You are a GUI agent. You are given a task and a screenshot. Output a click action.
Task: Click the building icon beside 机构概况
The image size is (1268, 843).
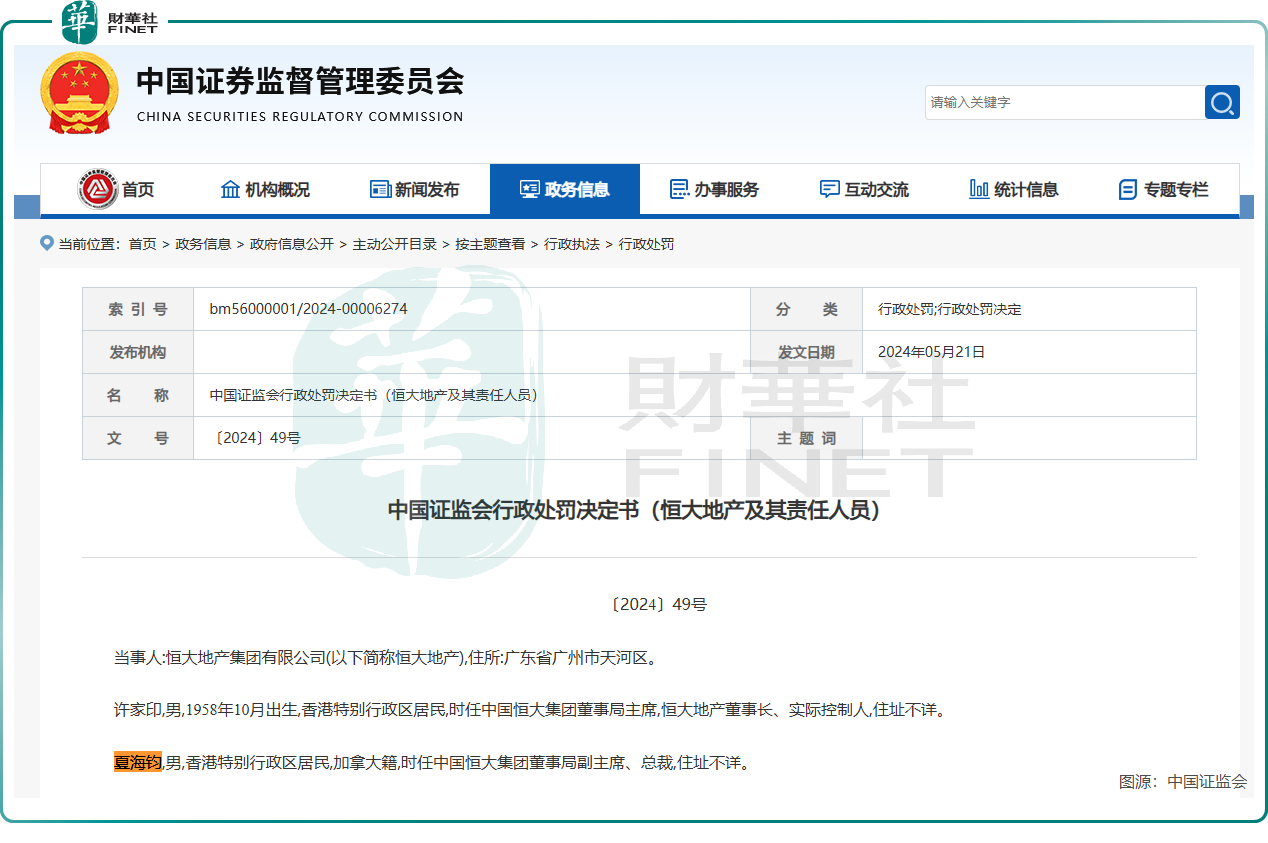click(230, 189)
